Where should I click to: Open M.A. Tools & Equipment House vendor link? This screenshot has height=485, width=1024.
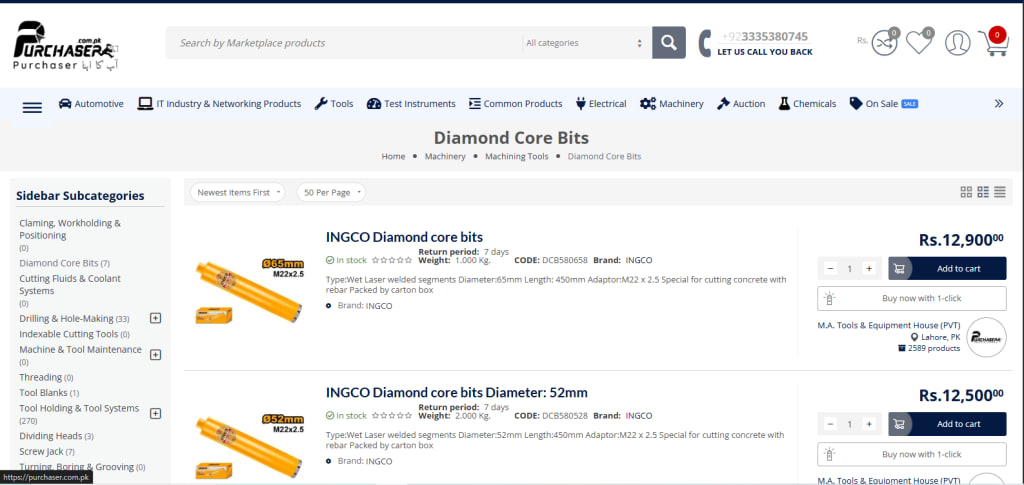[x=889, y=325]
